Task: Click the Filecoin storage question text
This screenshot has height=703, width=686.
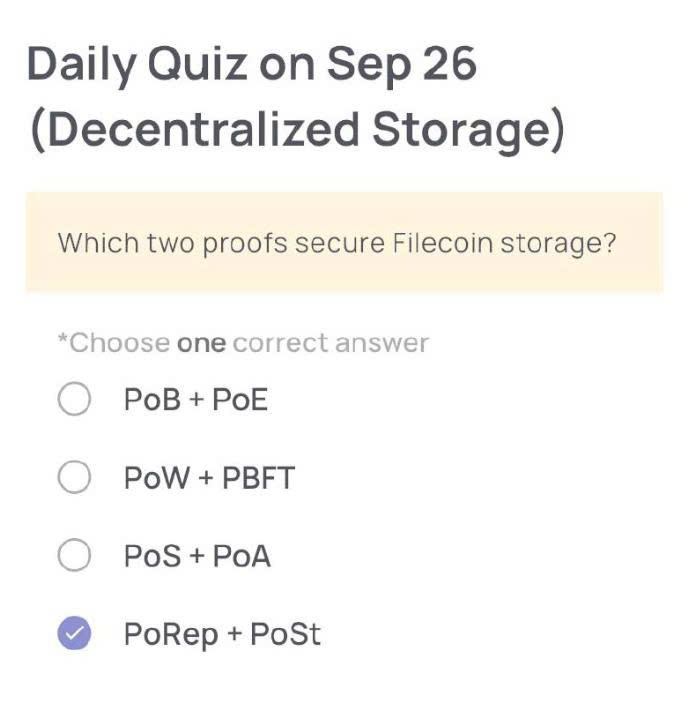Action: point(336,243)
